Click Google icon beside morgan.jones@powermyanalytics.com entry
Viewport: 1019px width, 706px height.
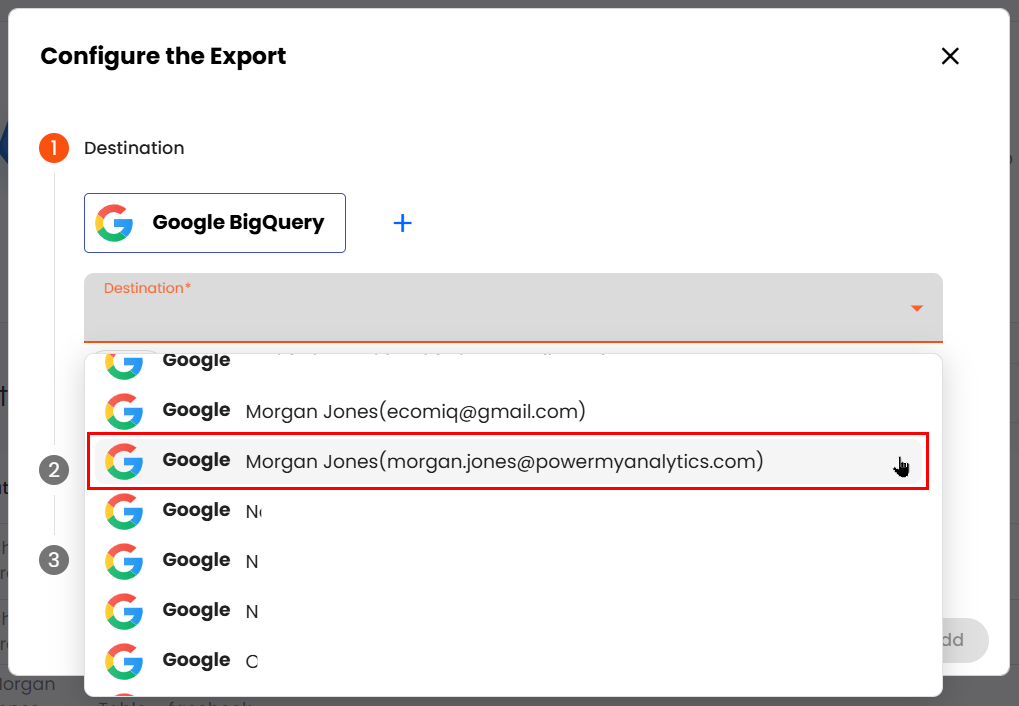coord(125,461)
